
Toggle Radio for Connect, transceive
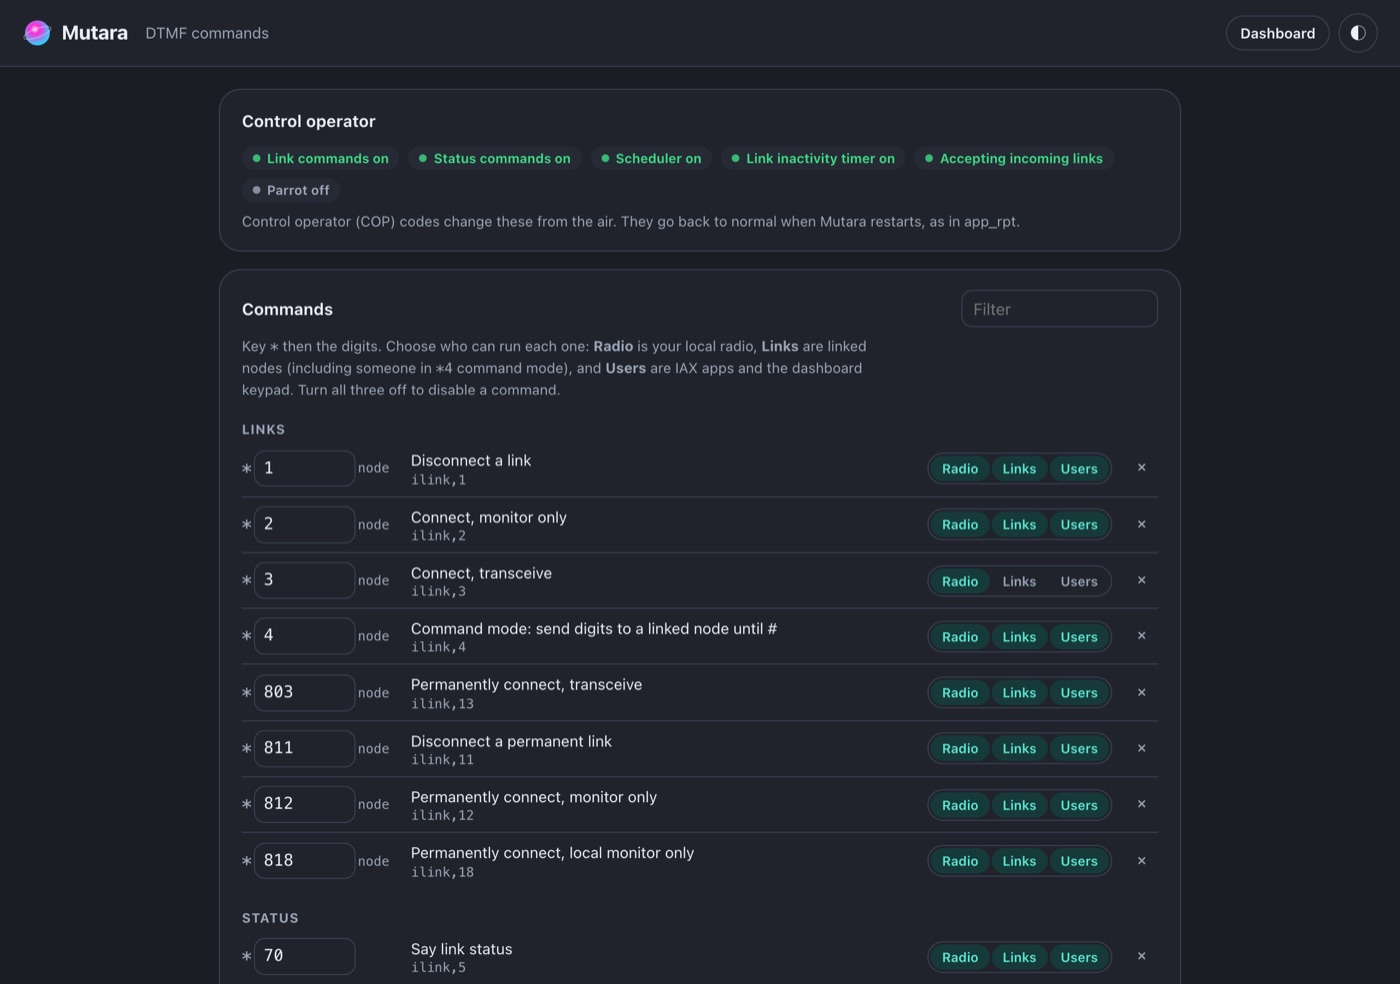[x=960, y=581]
